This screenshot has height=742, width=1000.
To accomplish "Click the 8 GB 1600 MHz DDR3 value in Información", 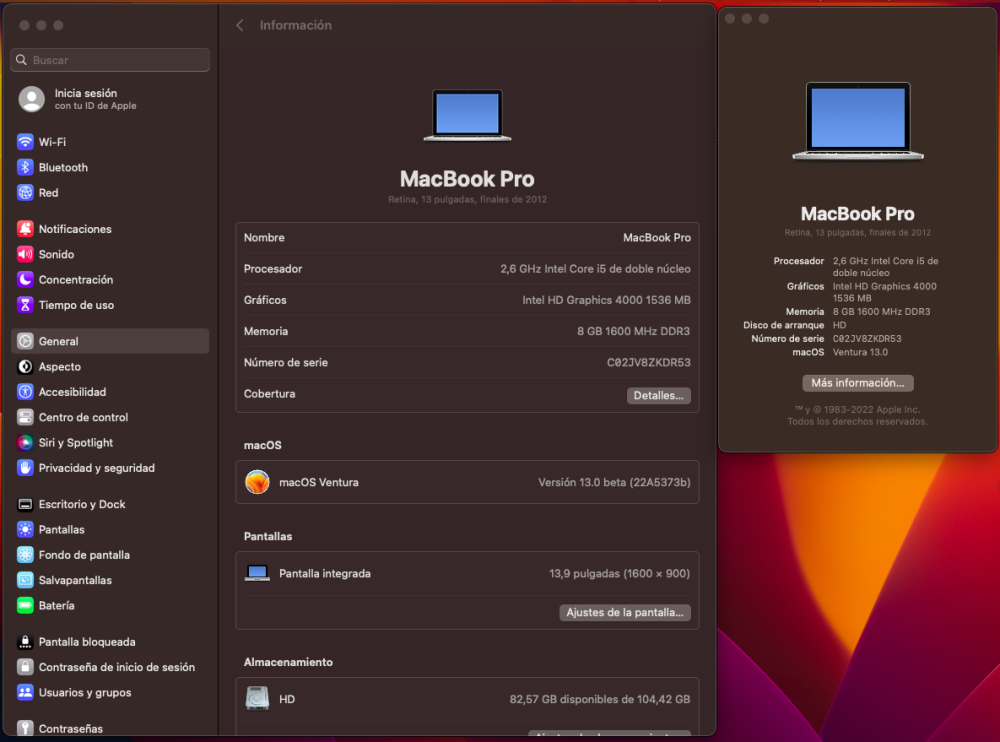I will (x=633, y=331).
